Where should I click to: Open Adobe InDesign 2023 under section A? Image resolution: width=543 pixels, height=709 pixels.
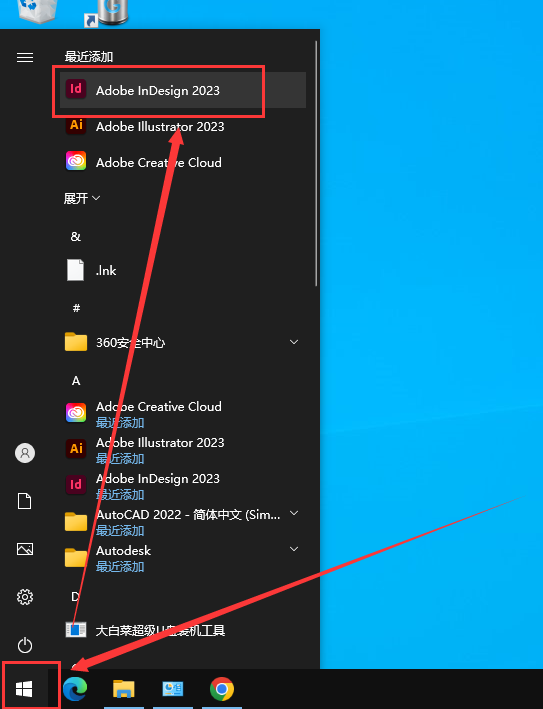[x=183, y=485]
